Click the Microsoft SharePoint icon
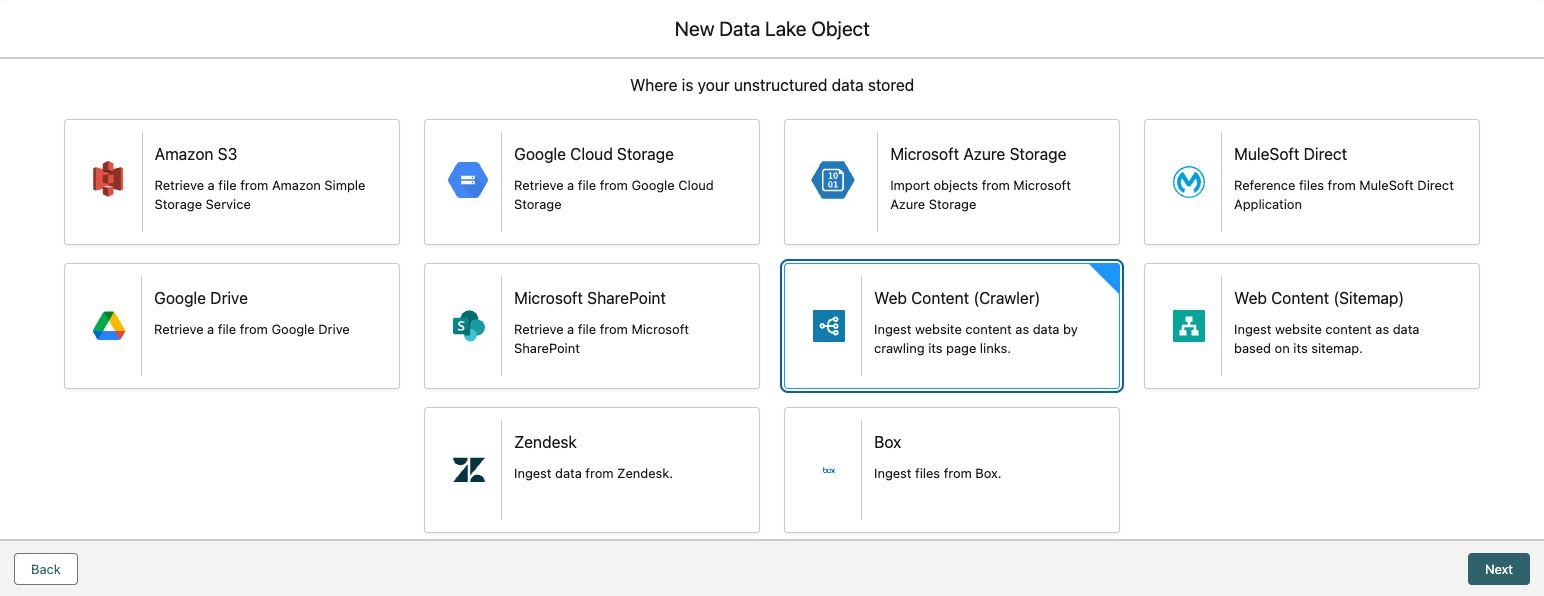The image size is (1544, 596). coord(468,325)
